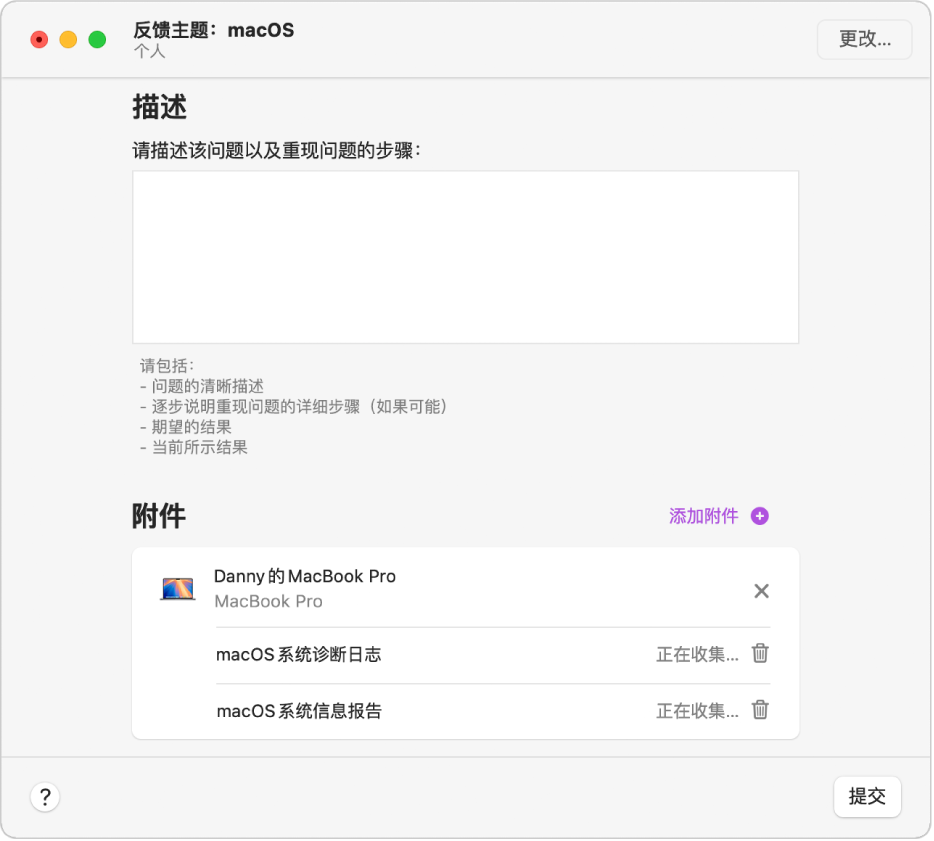Click the 附件 section heading
Viewport: 934px width, 841px height.
coord(159,516)
